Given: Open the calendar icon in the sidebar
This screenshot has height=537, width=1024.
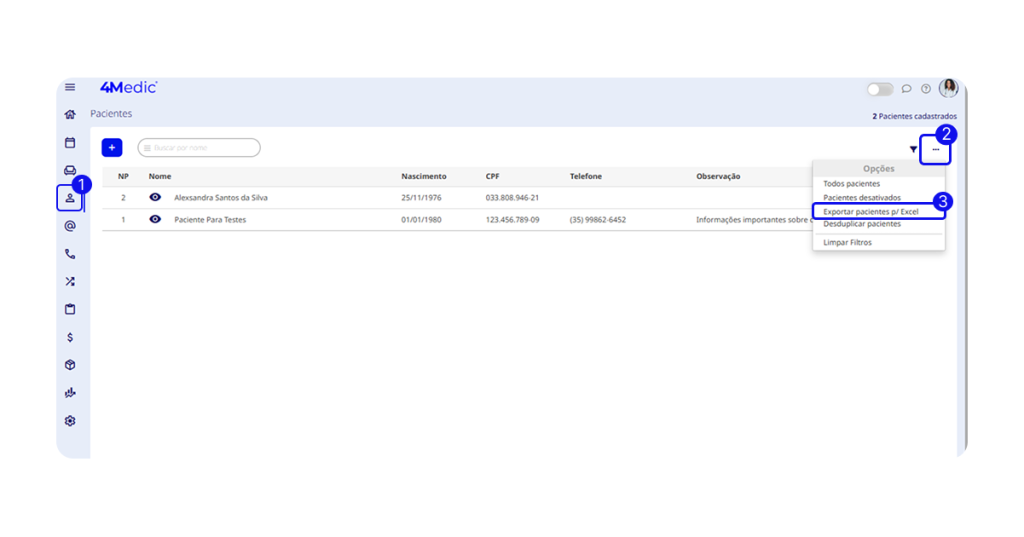Looking at the screenshot, I should [x=70, y=143].
